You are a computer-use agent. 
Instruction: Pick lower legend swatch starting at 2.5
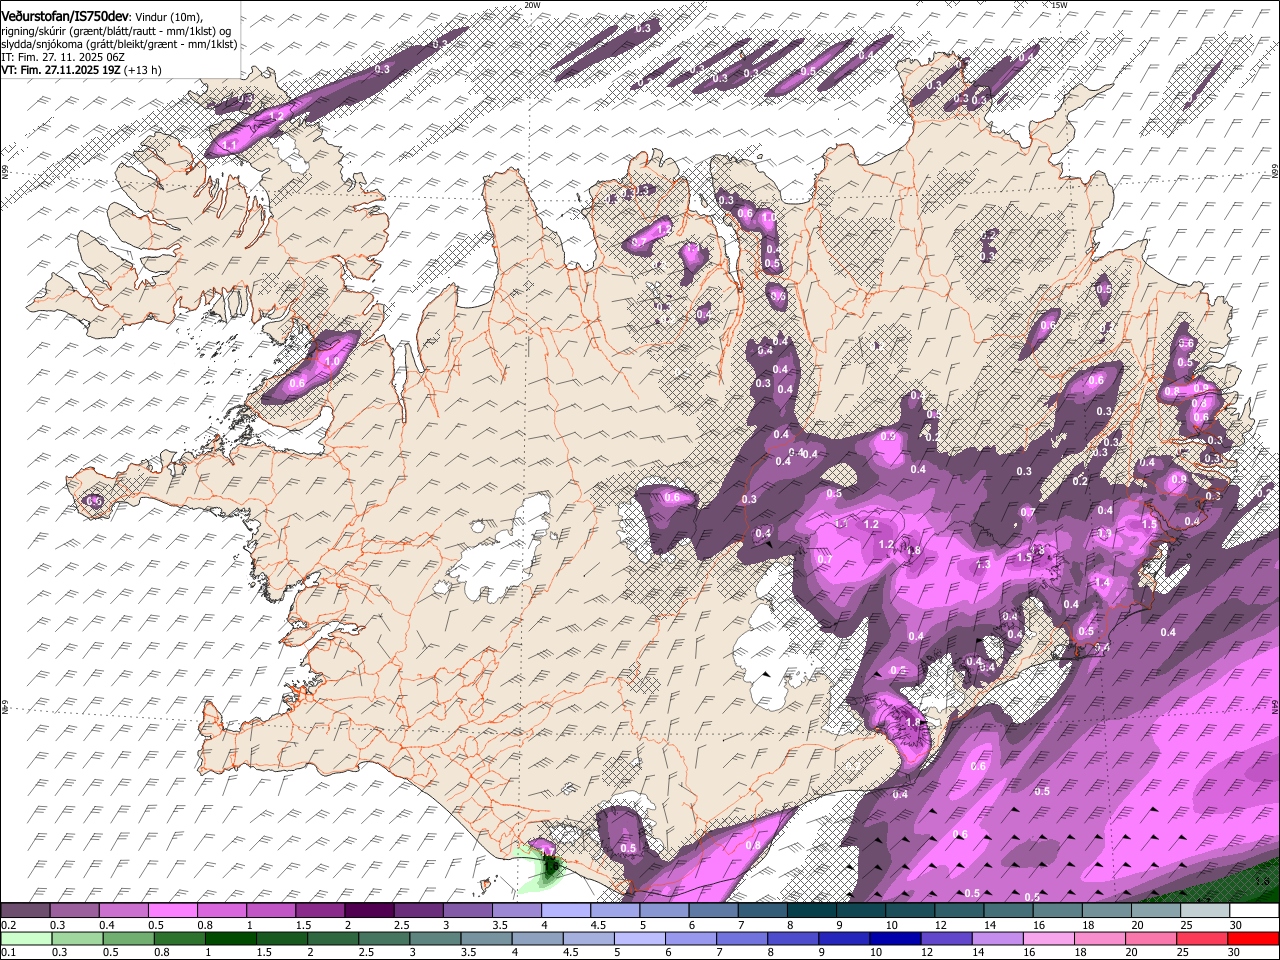383,938
